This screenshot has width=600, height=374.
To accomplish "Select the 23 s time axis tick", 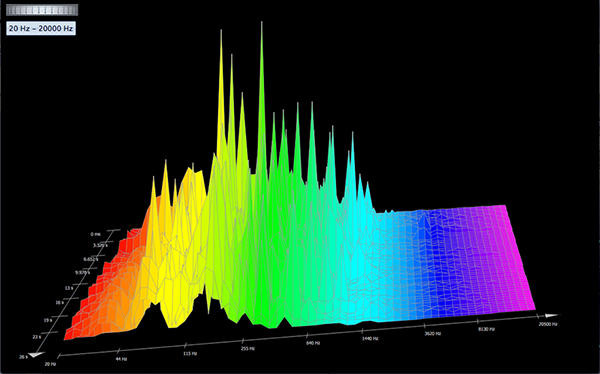I will pyautogui.click(x=37, y=337).
